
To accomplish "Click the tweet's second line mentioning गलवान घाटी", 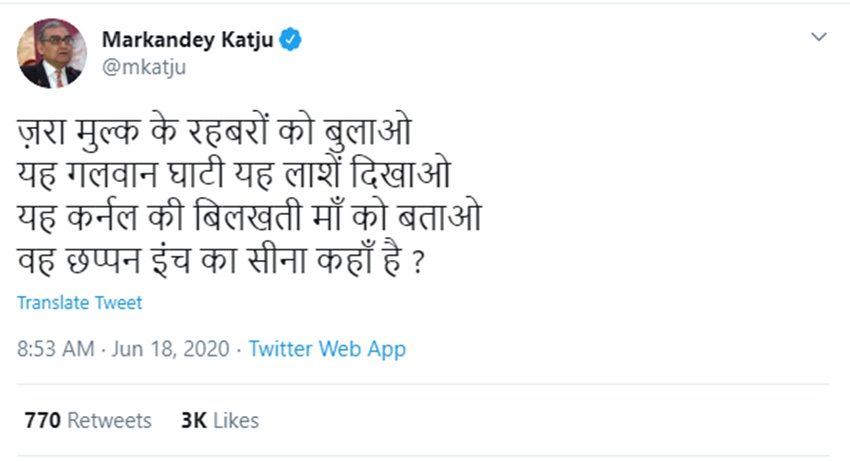I will point(236,178).
